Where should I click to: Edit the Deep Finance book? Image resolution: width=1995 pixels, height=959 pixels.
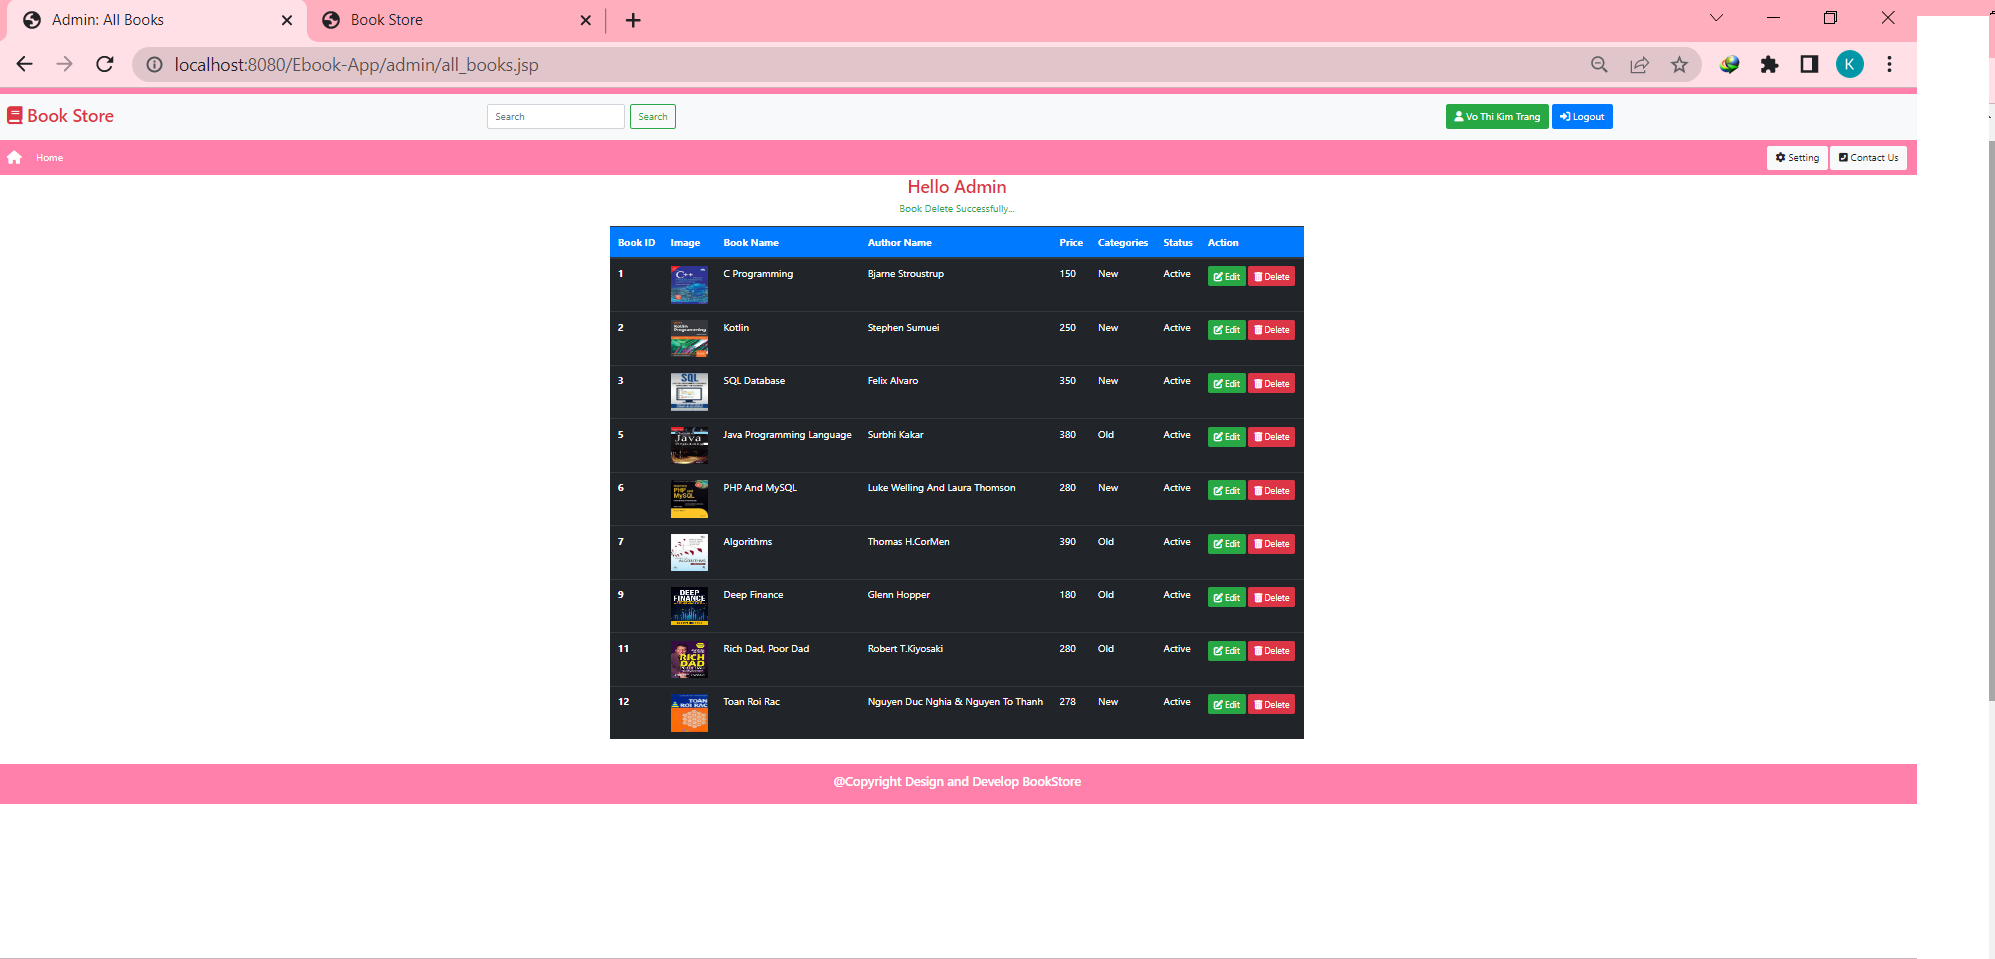1226,598
